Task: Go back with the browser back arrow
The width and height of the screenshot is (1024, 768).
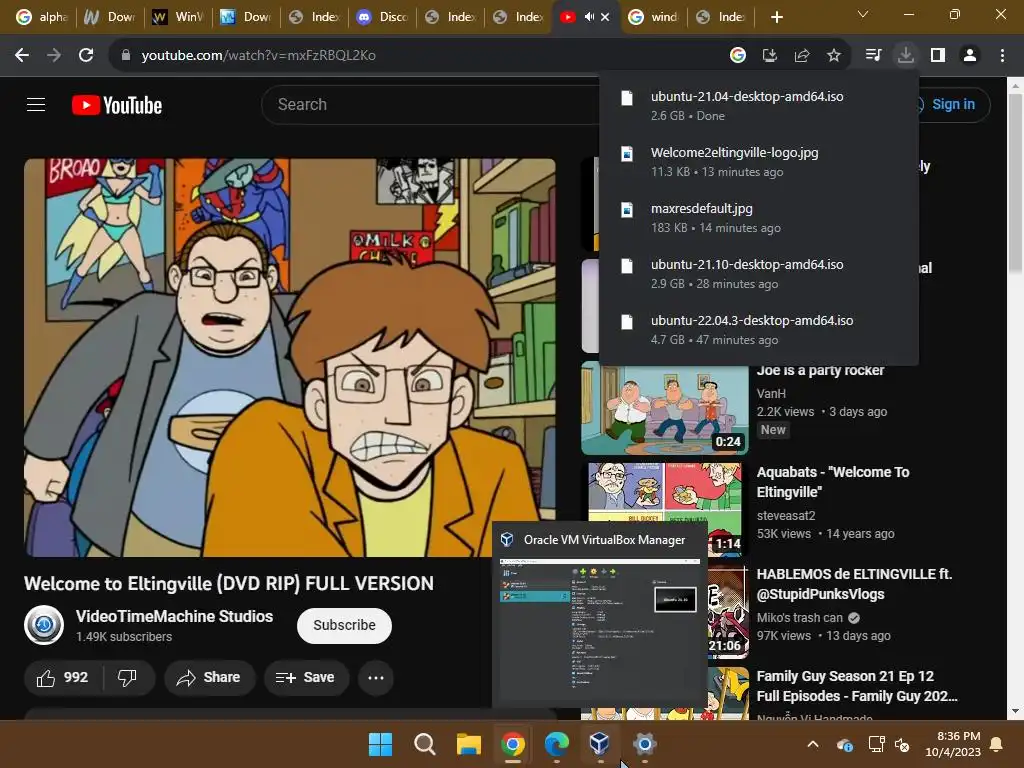Action: pos(22,55)
